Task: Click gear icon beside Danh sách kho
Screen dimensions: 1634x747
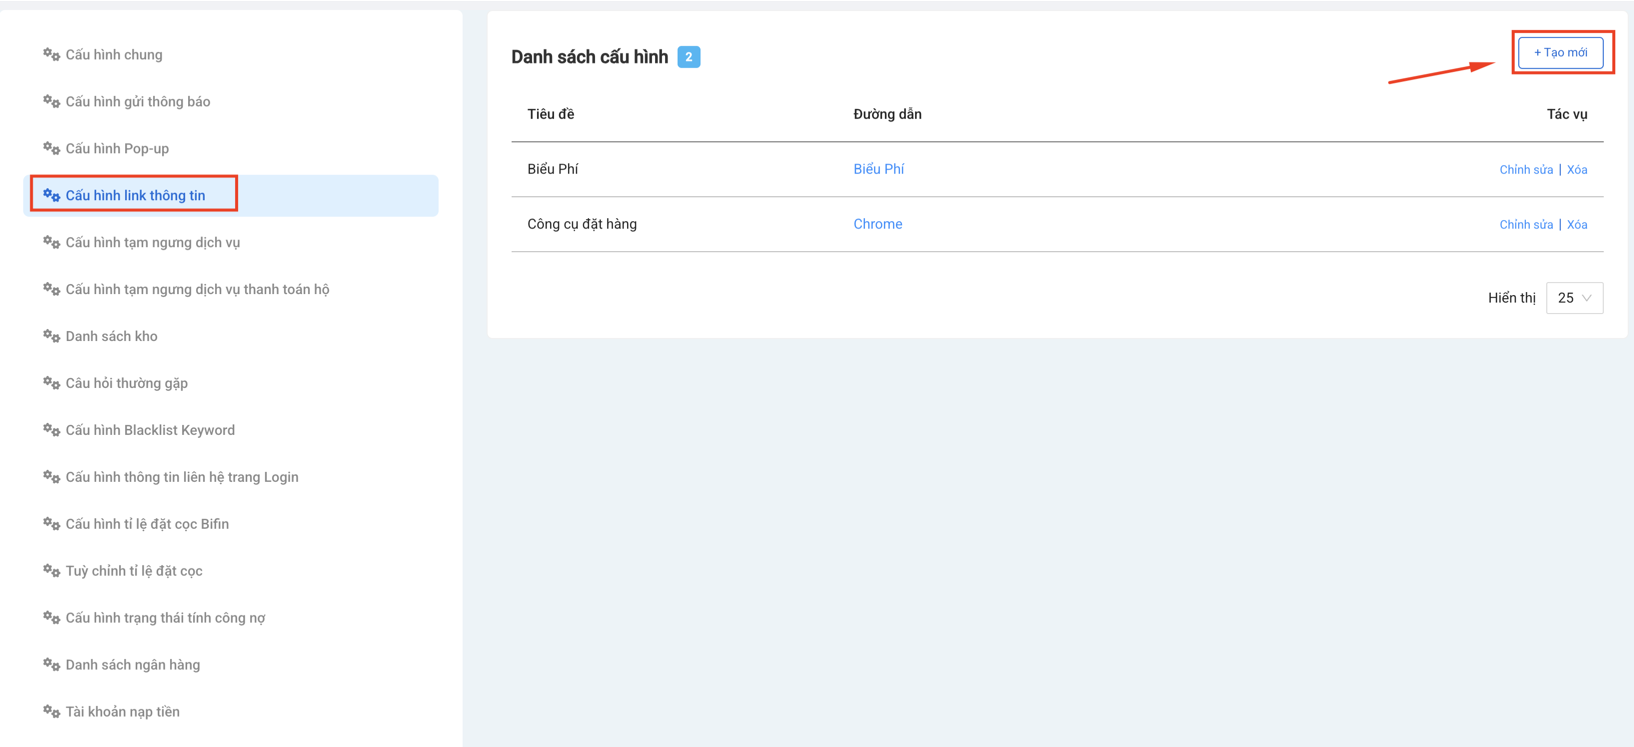Action: tap(51, 336)
